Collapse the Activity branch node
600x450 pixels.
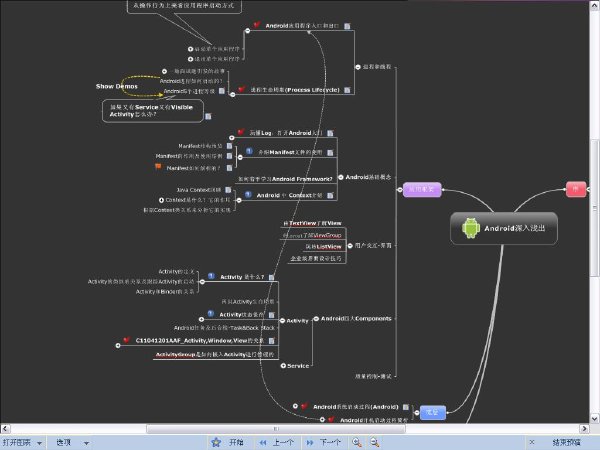point(282,321)
